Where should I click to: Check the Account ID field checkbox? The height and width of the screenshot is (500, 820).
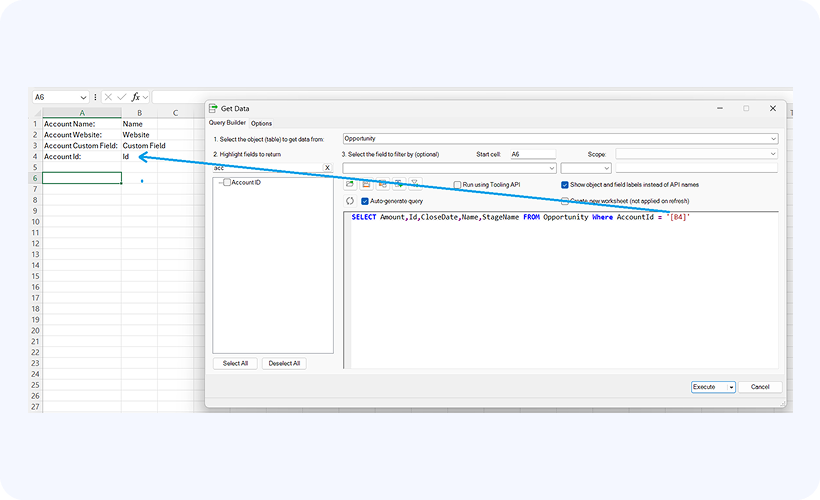coord(227,183)
